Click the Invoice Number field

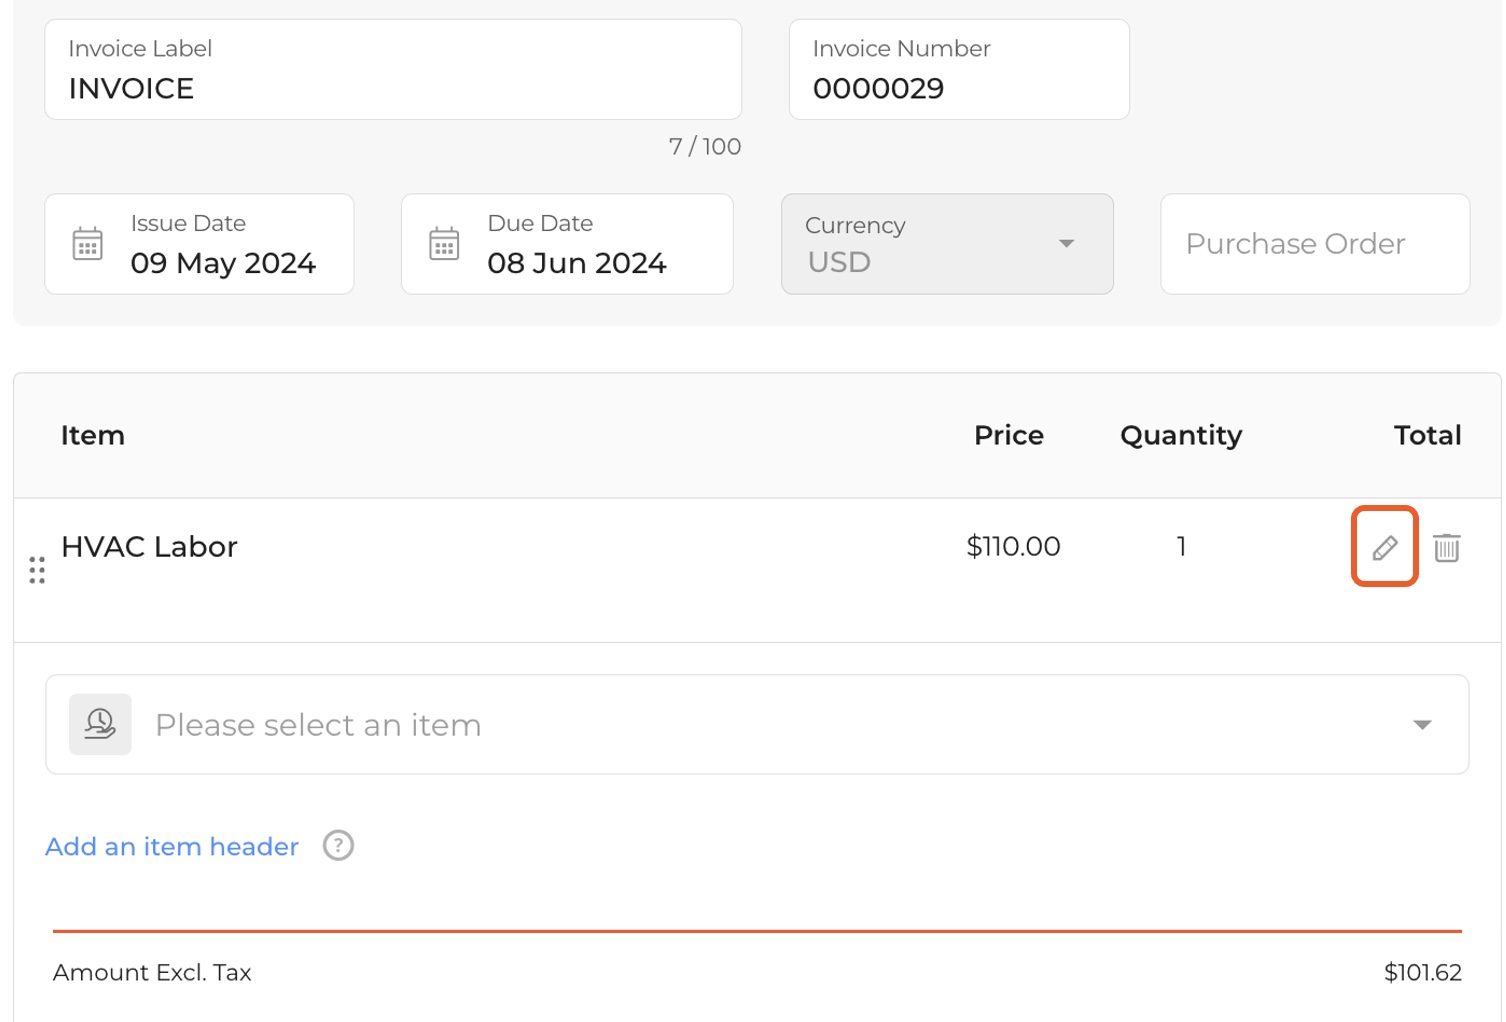(958, 70)
